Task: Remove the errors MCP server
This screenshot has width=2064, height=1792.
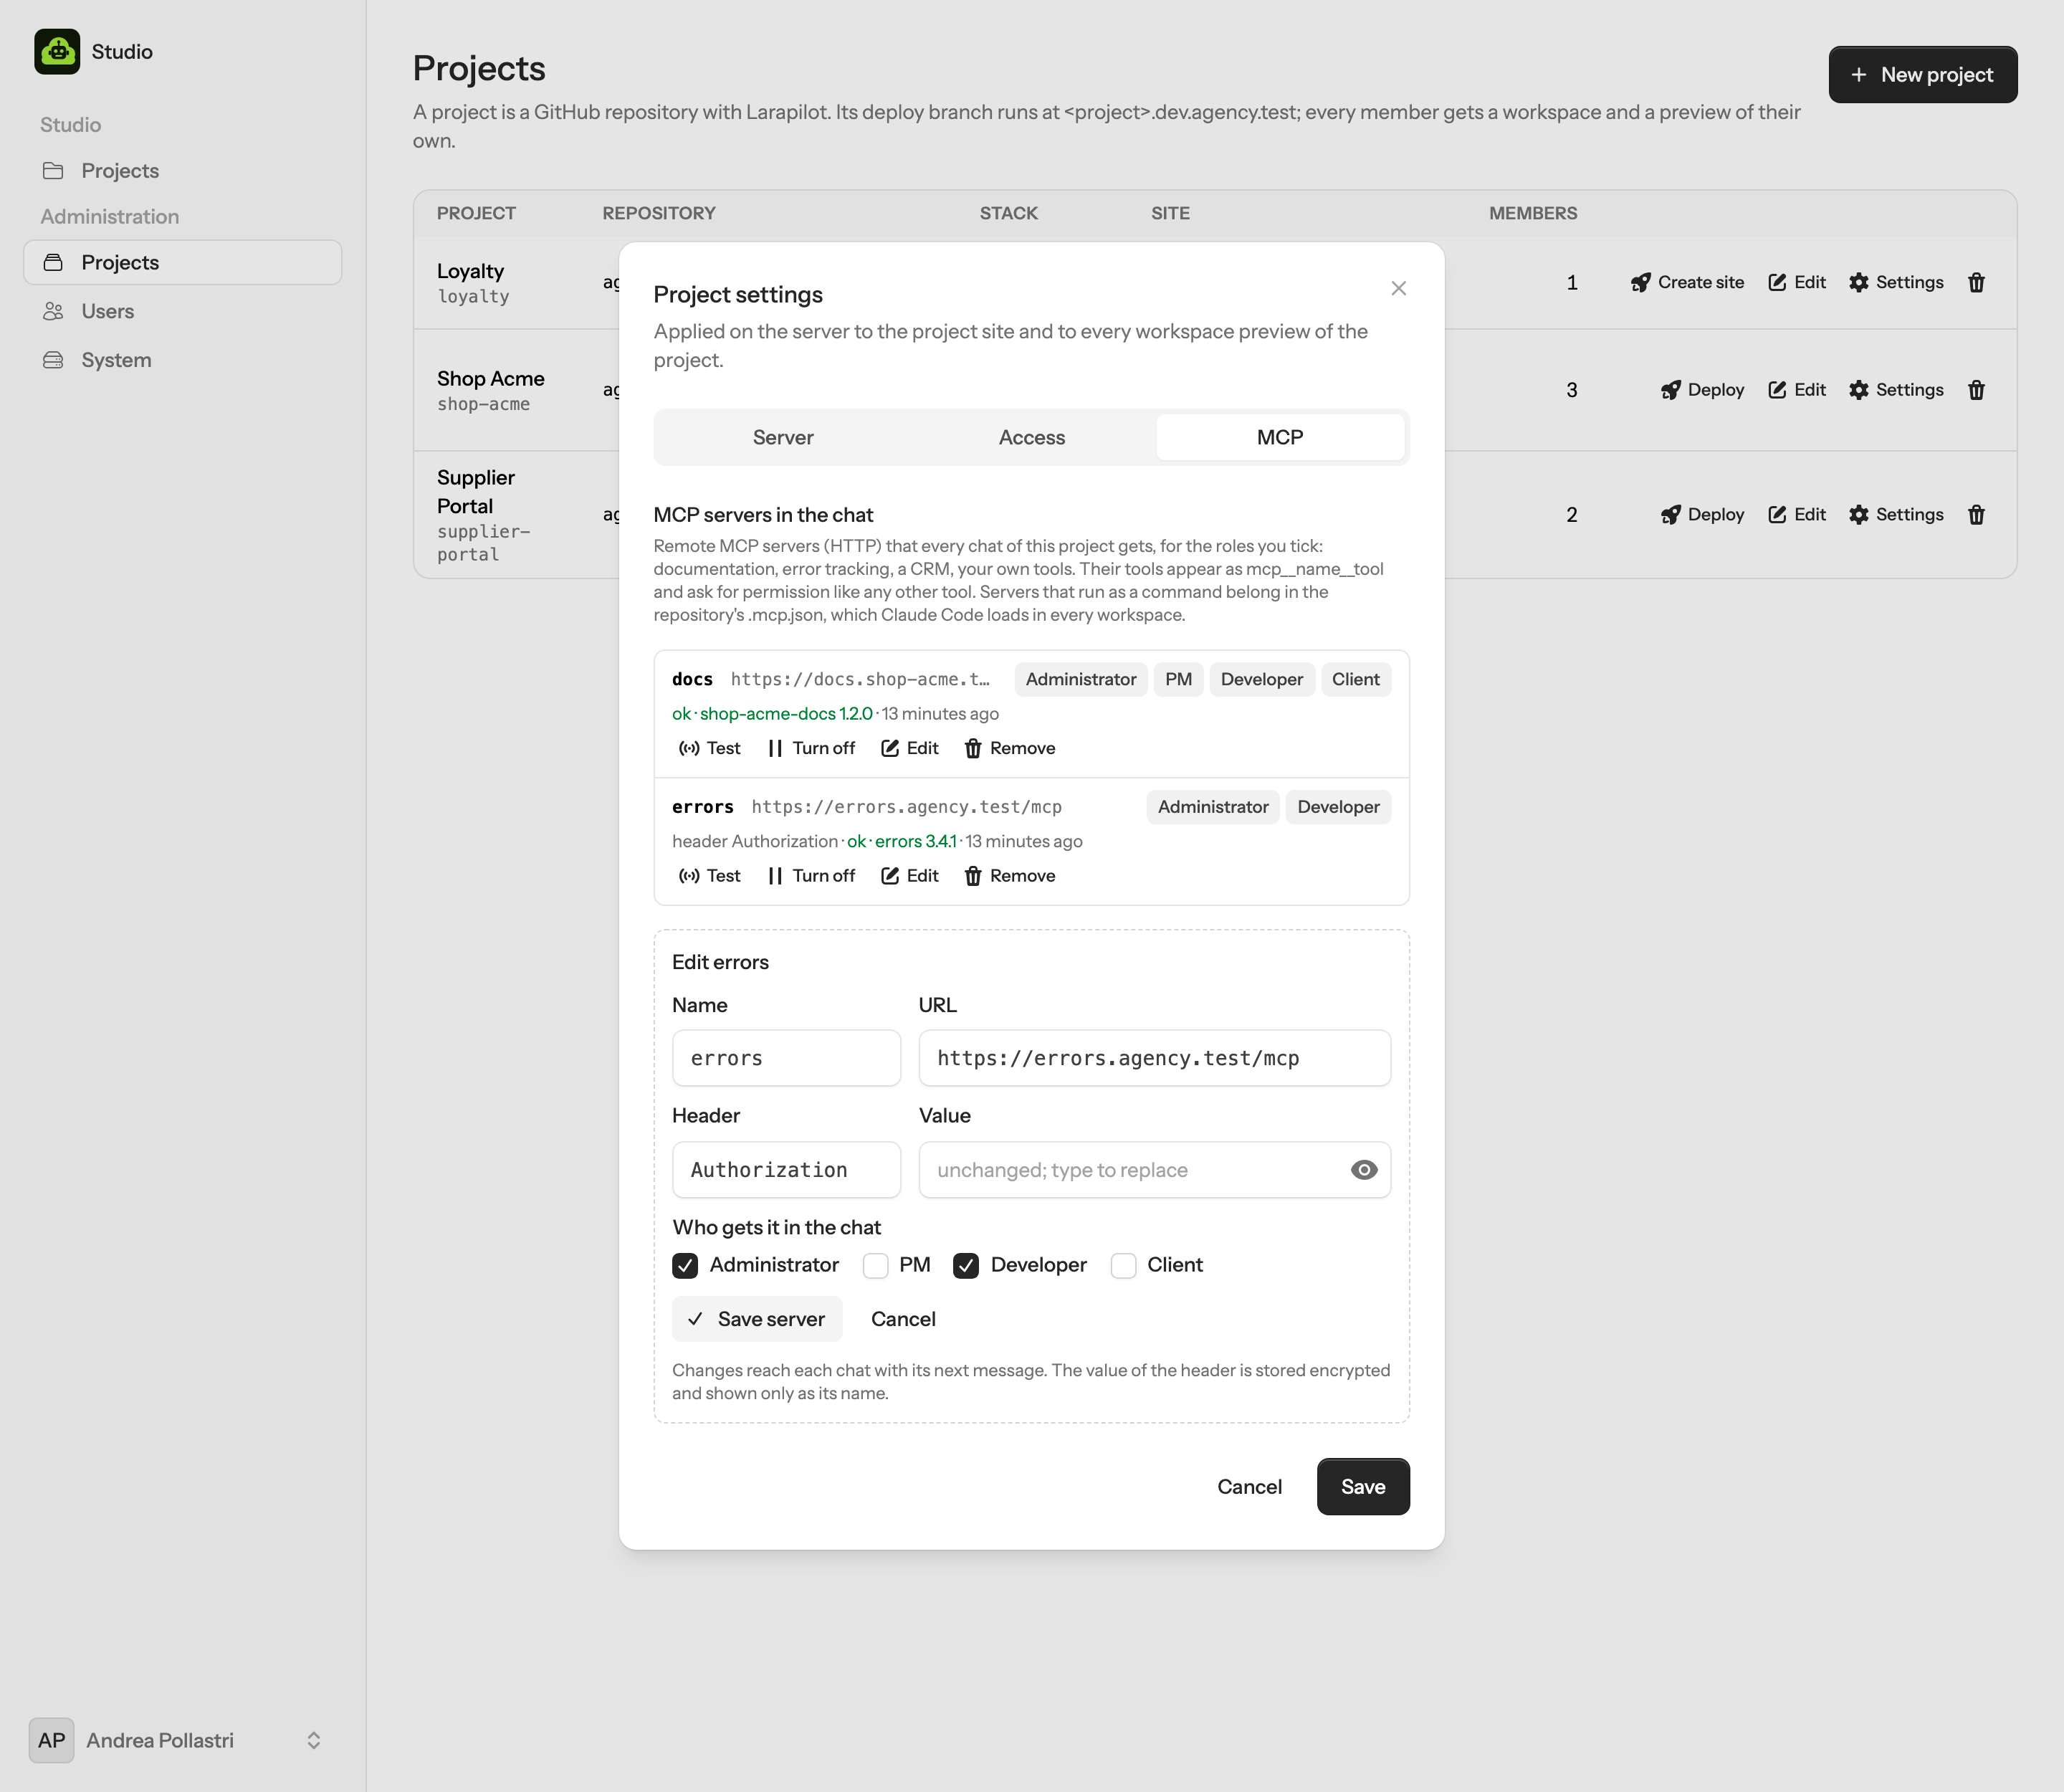Action: pyautogui.click(x=1010, y=876)
